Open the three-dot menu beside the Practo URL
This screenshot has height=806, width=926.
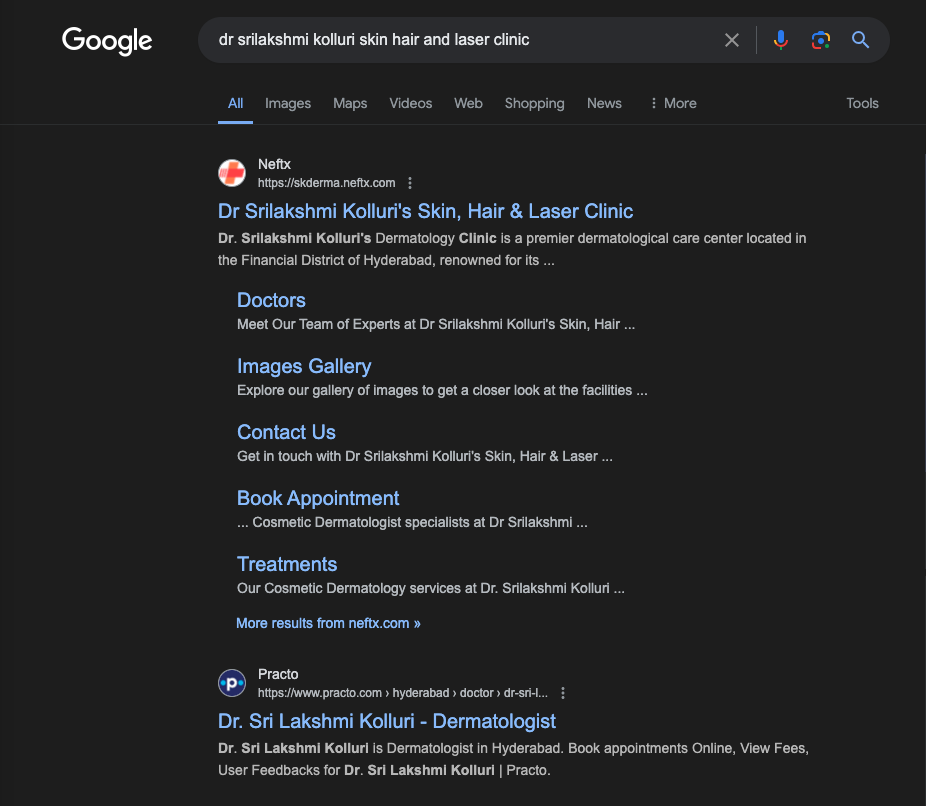(x=563, y=693)
